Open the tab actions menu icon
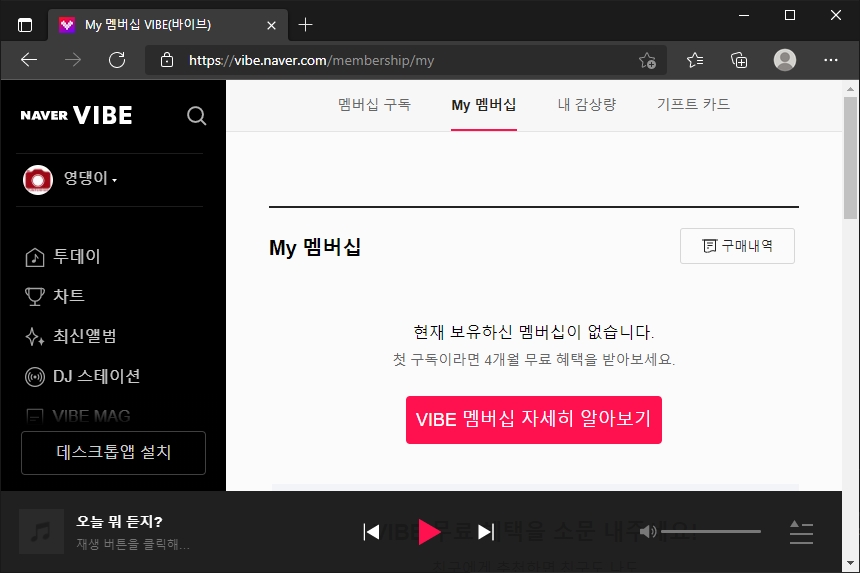The height and width of the screenshot is (573, 860). 25,25
